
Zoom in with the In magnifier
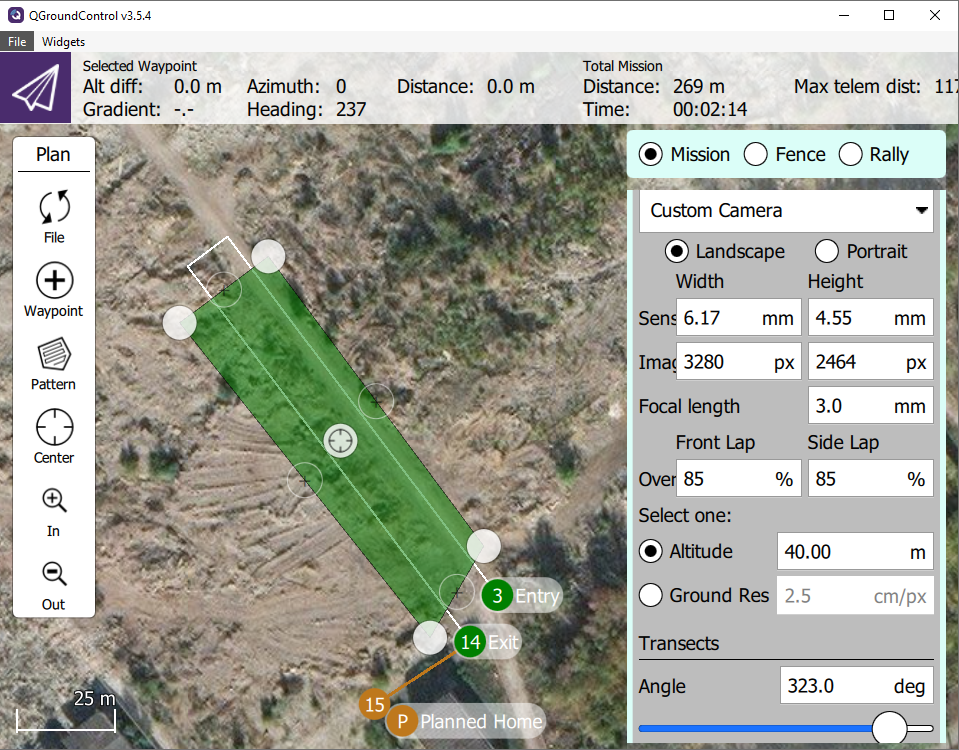[54, 513]
